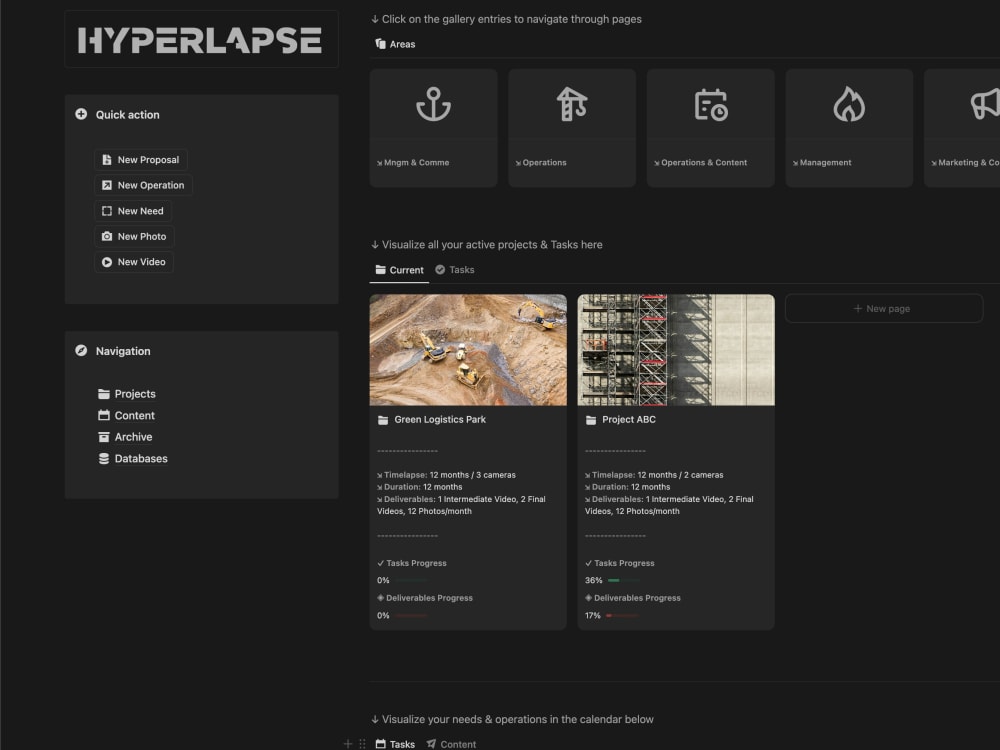Switch to the Current tab
1000x750 pixels.
(x=399, y=270)
